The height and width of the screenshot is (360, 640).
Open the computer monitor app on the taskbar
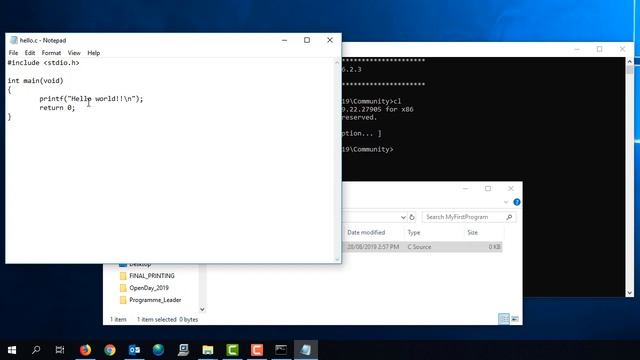click(183, 350)
